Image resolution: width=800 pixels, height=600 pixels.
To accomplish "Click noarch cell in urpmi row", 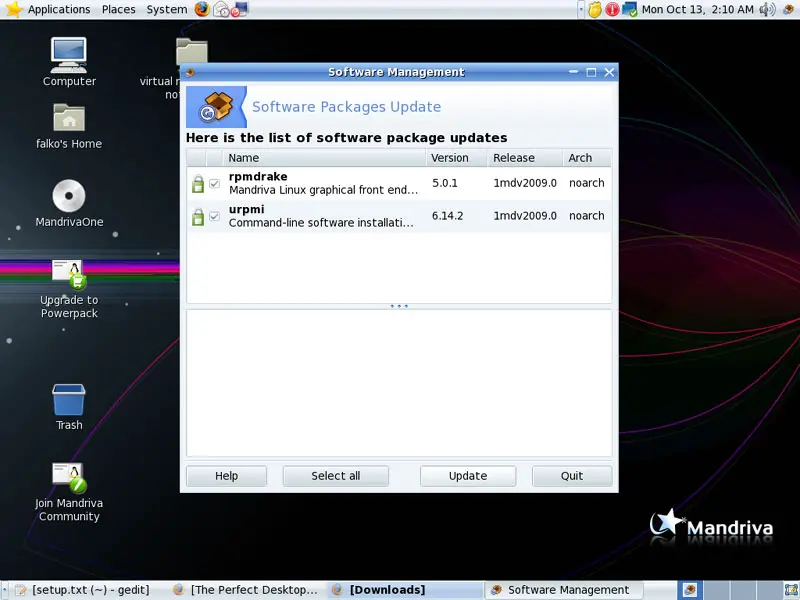I will [x=587, y=216].
